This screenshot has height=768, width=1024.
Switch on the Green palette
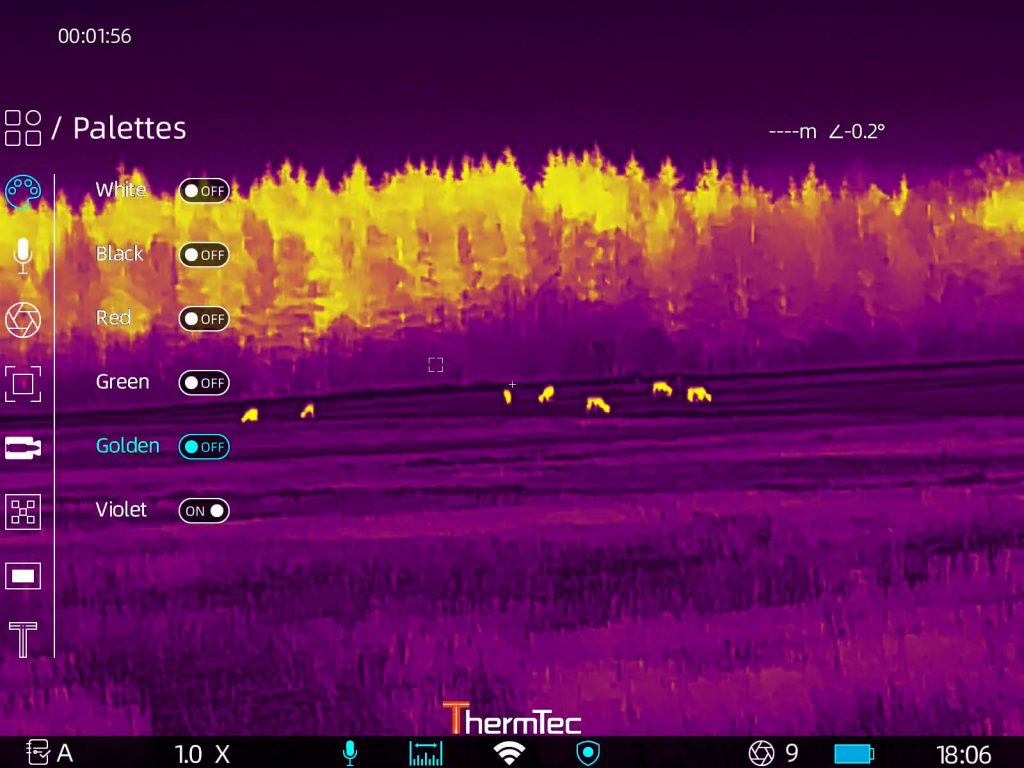(x=204, y=383)
